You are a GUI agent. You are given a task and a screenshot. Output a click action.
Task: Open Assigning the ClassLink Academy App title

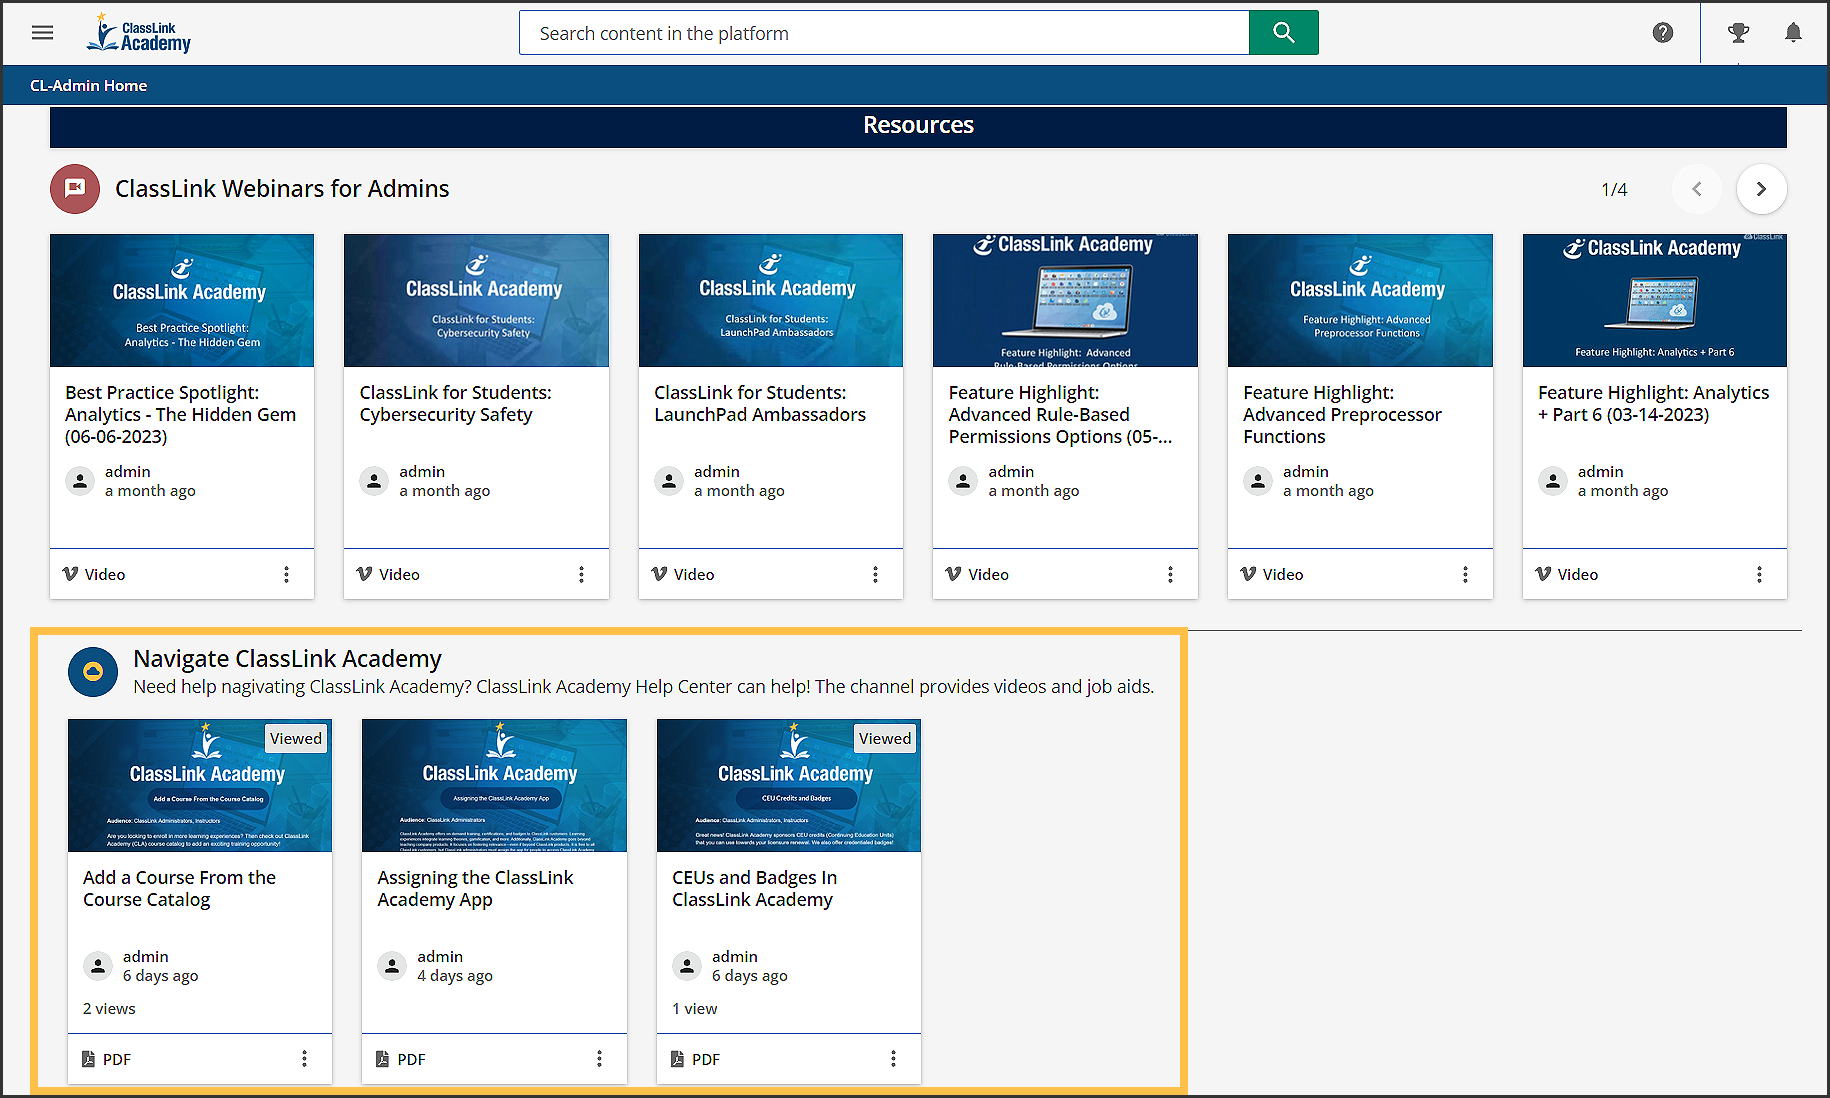475,888
